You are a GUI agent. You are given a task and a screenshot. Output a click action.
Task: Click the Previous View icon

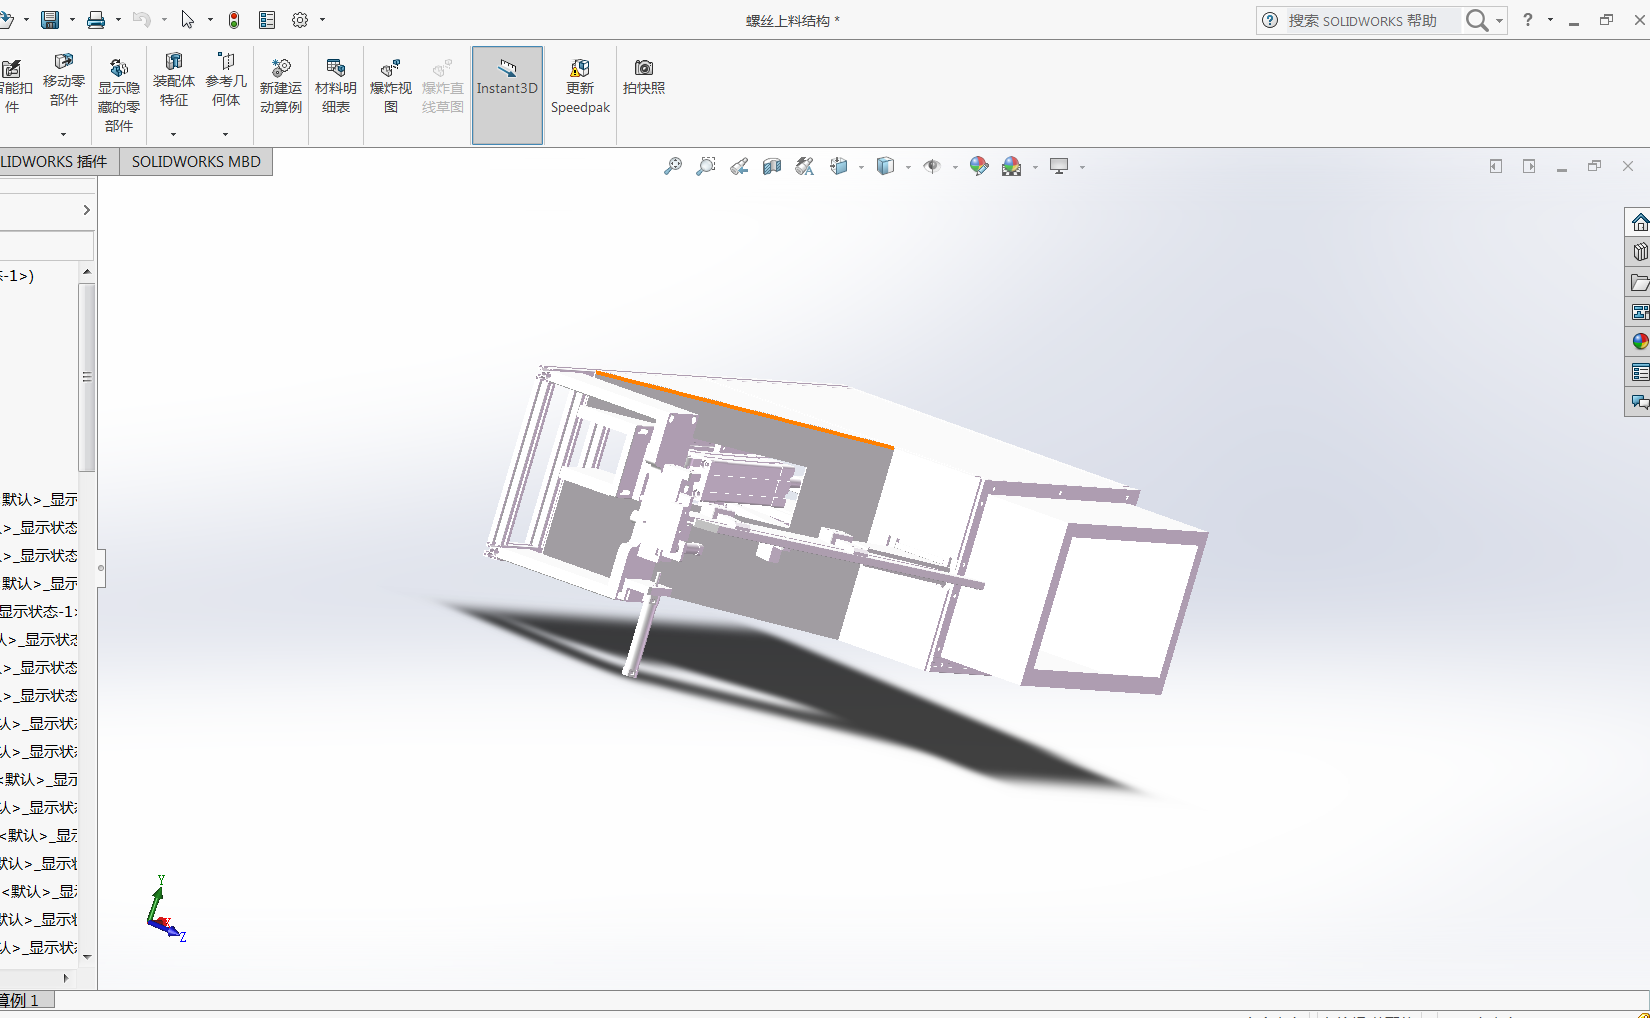(x=739, y=166)
